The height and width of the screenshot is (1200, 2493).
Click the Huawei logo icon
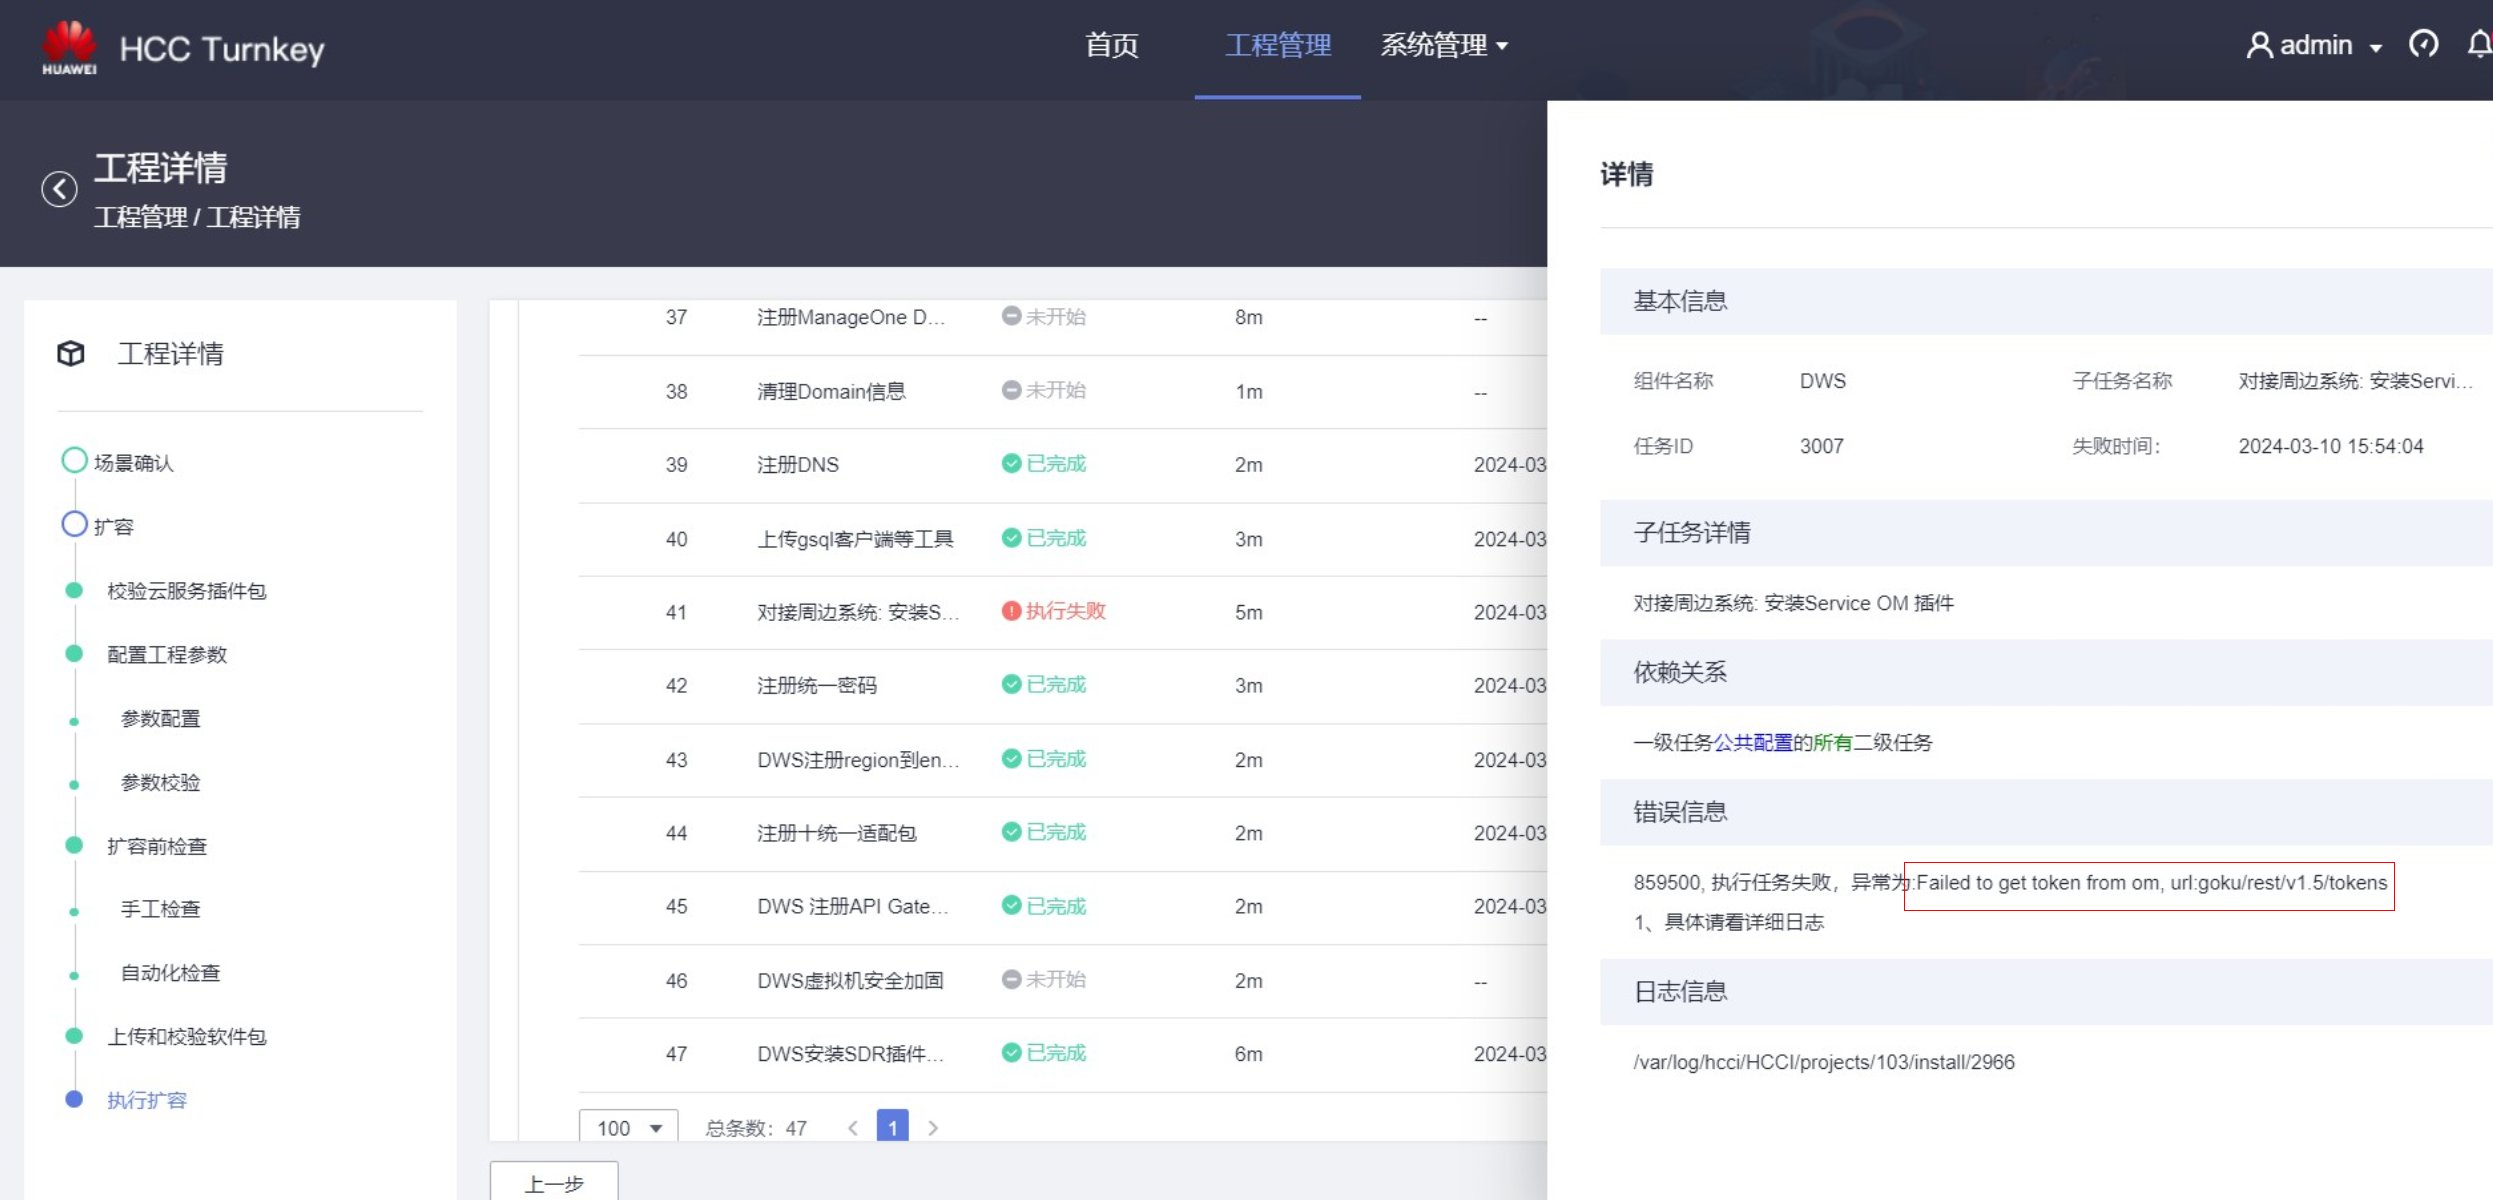tap(69, 47)
